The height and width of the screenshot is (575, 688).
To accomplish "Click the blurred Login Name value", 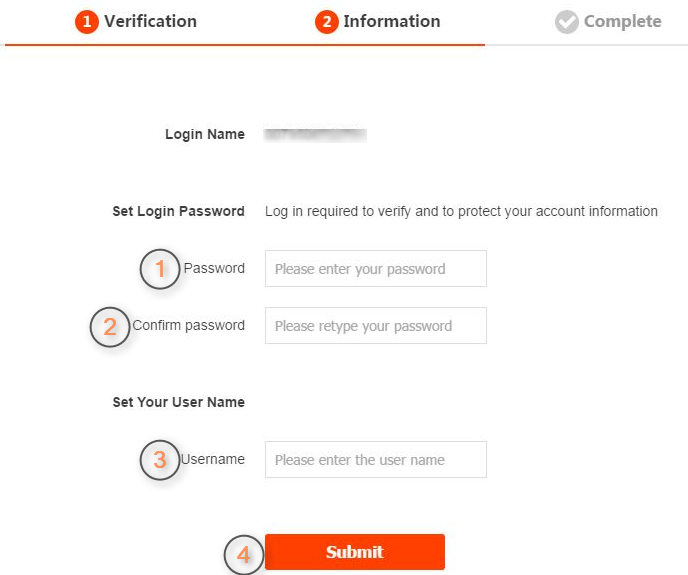I will [315, 133].
